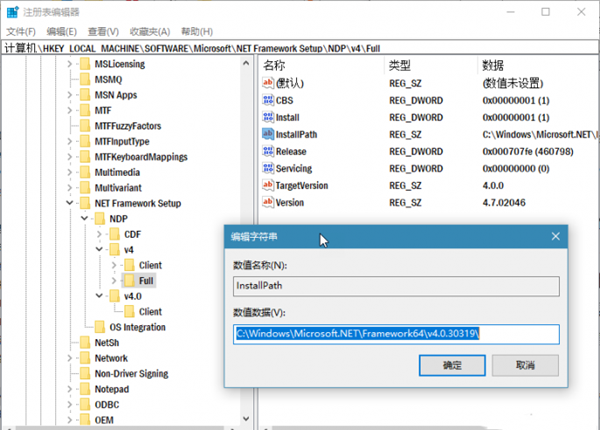This screenshot has width=600, height=430.
Task: Select the TargetVersion value icon
Action: [268, 185]
